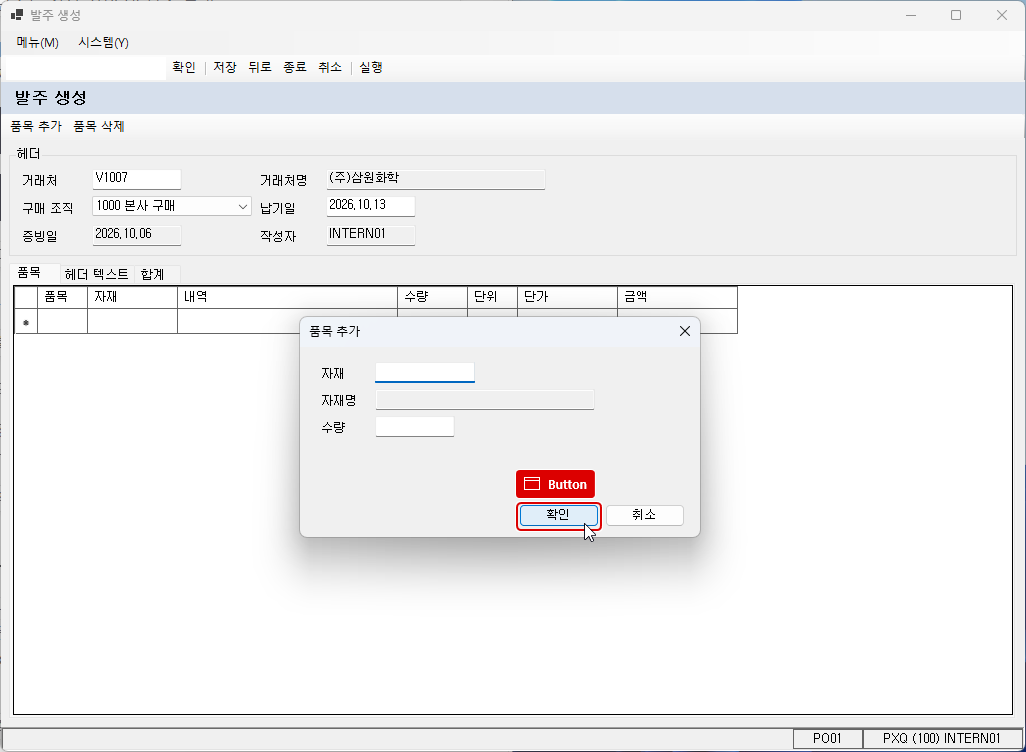Image resolution: width=1026 pixels, height=752 pixels.
Task: Click 종료 in the toolbar
Action: coord(295,67)
